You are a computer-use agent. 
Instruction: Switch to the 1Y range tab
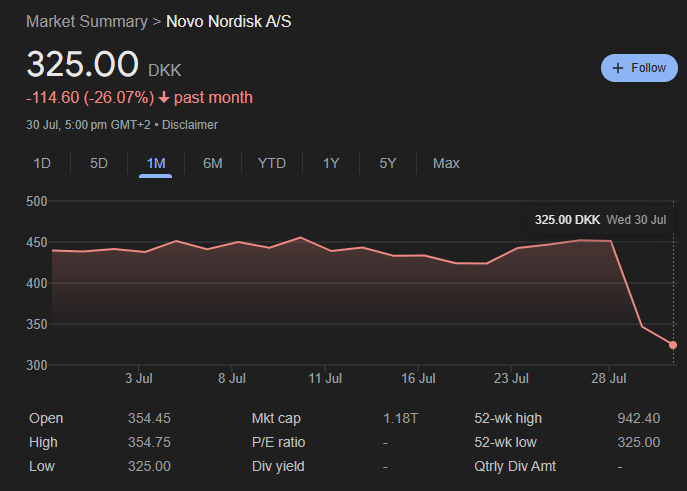tap(331, 163)
